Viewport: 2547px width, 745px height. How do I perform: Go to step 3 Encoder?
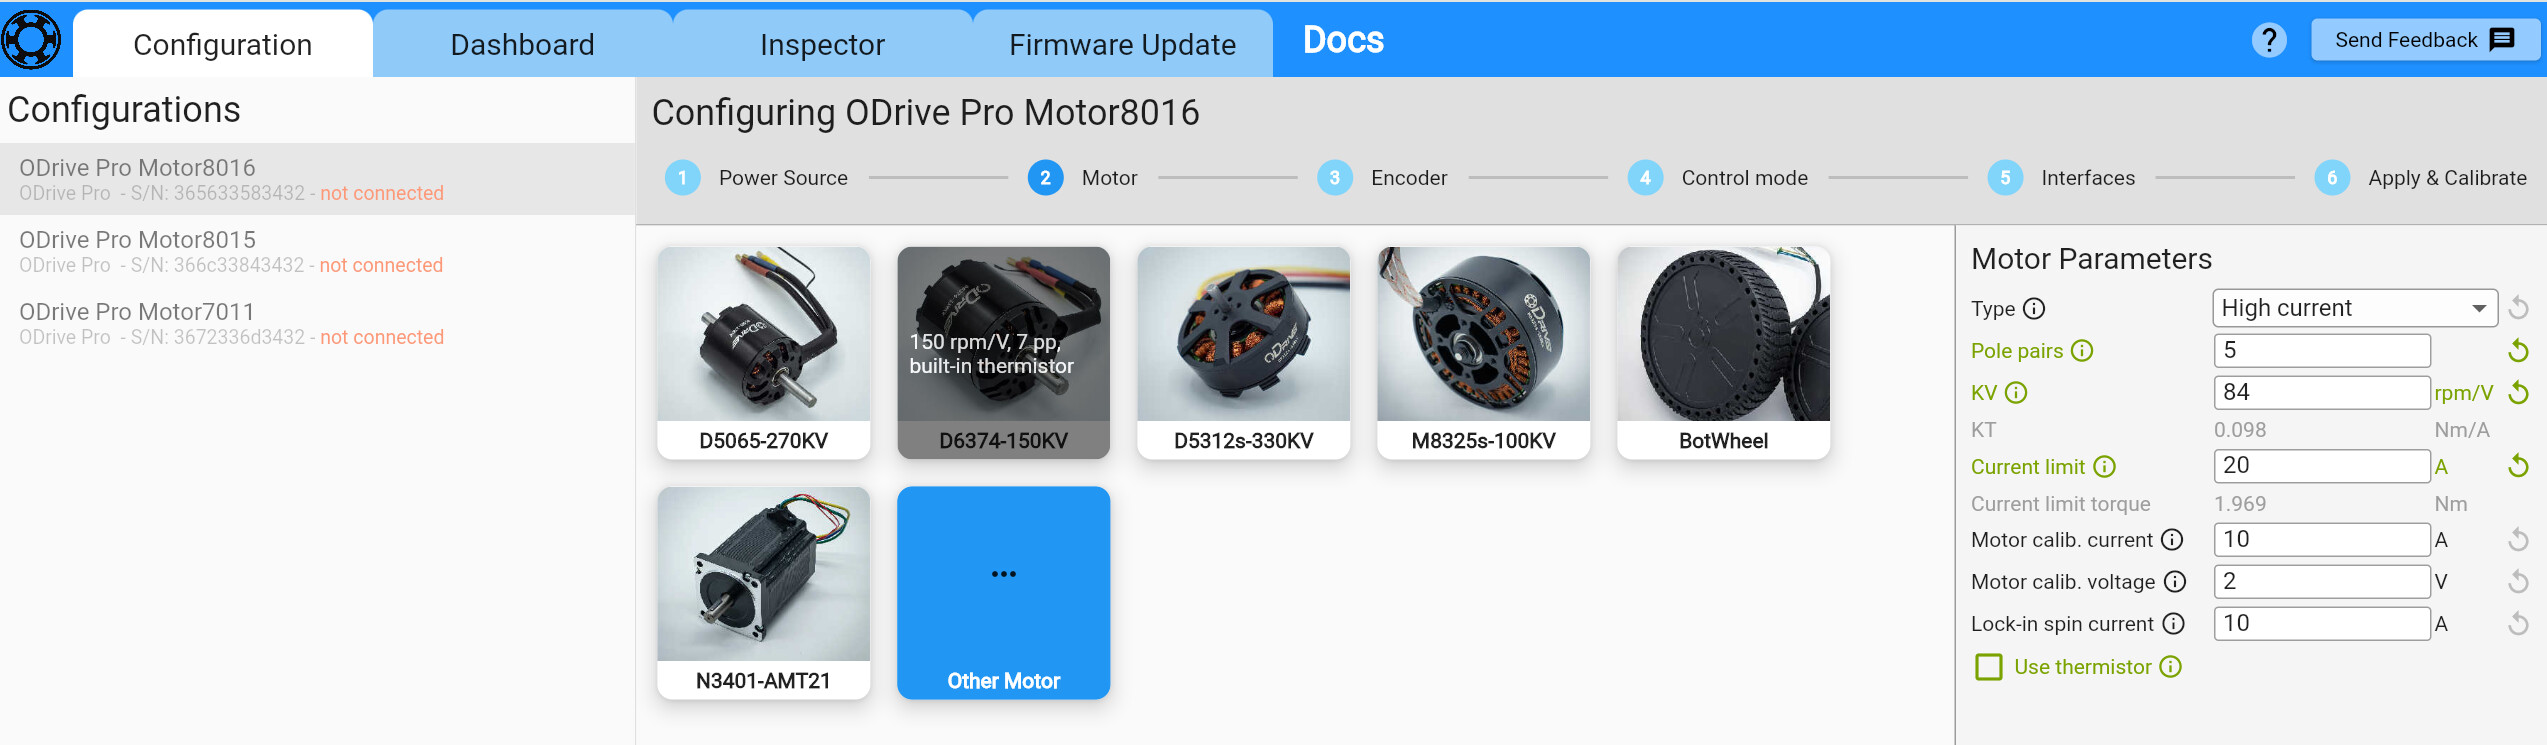pos(1382,178)
